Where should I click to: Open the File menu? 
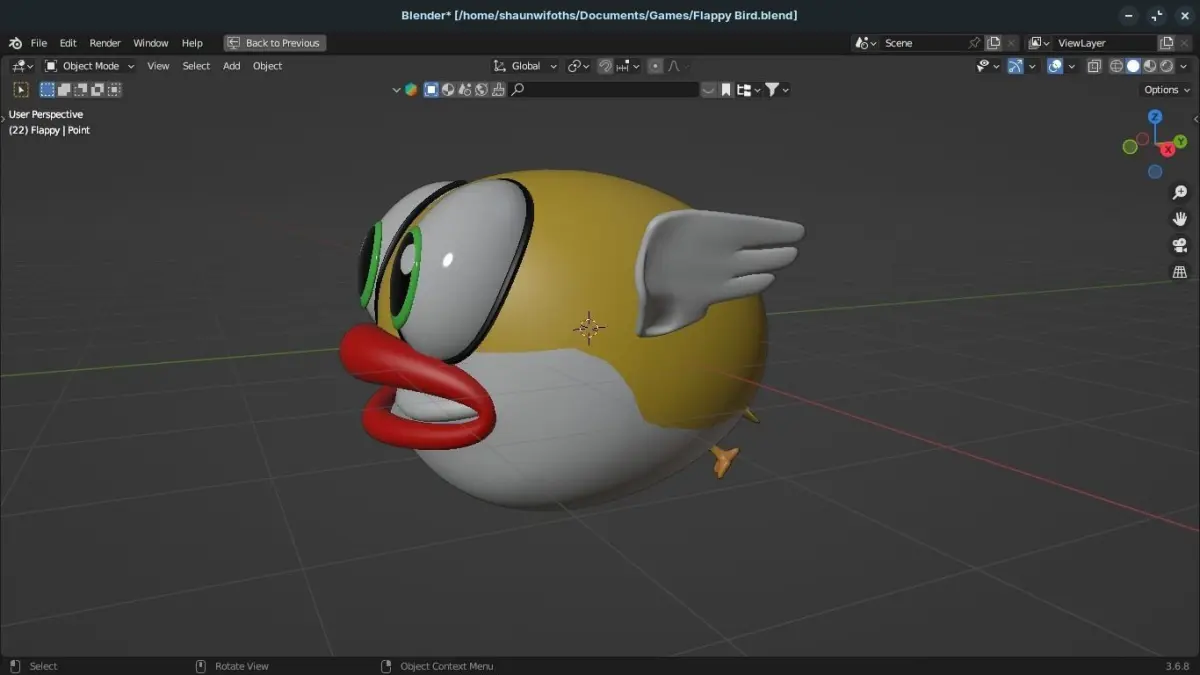(x=39, y=43)
